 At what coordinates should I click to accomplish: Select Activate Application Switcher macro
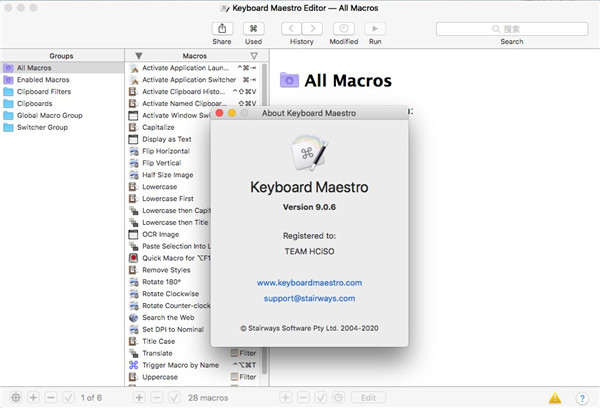tap(194, 80)
